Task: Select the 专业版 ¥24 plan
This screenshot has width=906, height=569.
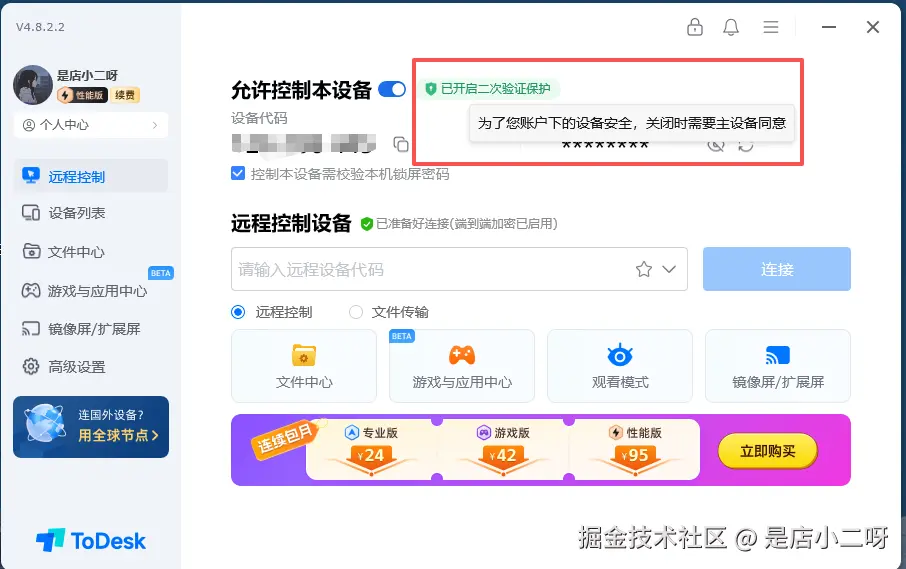Action: click(371, 449)
